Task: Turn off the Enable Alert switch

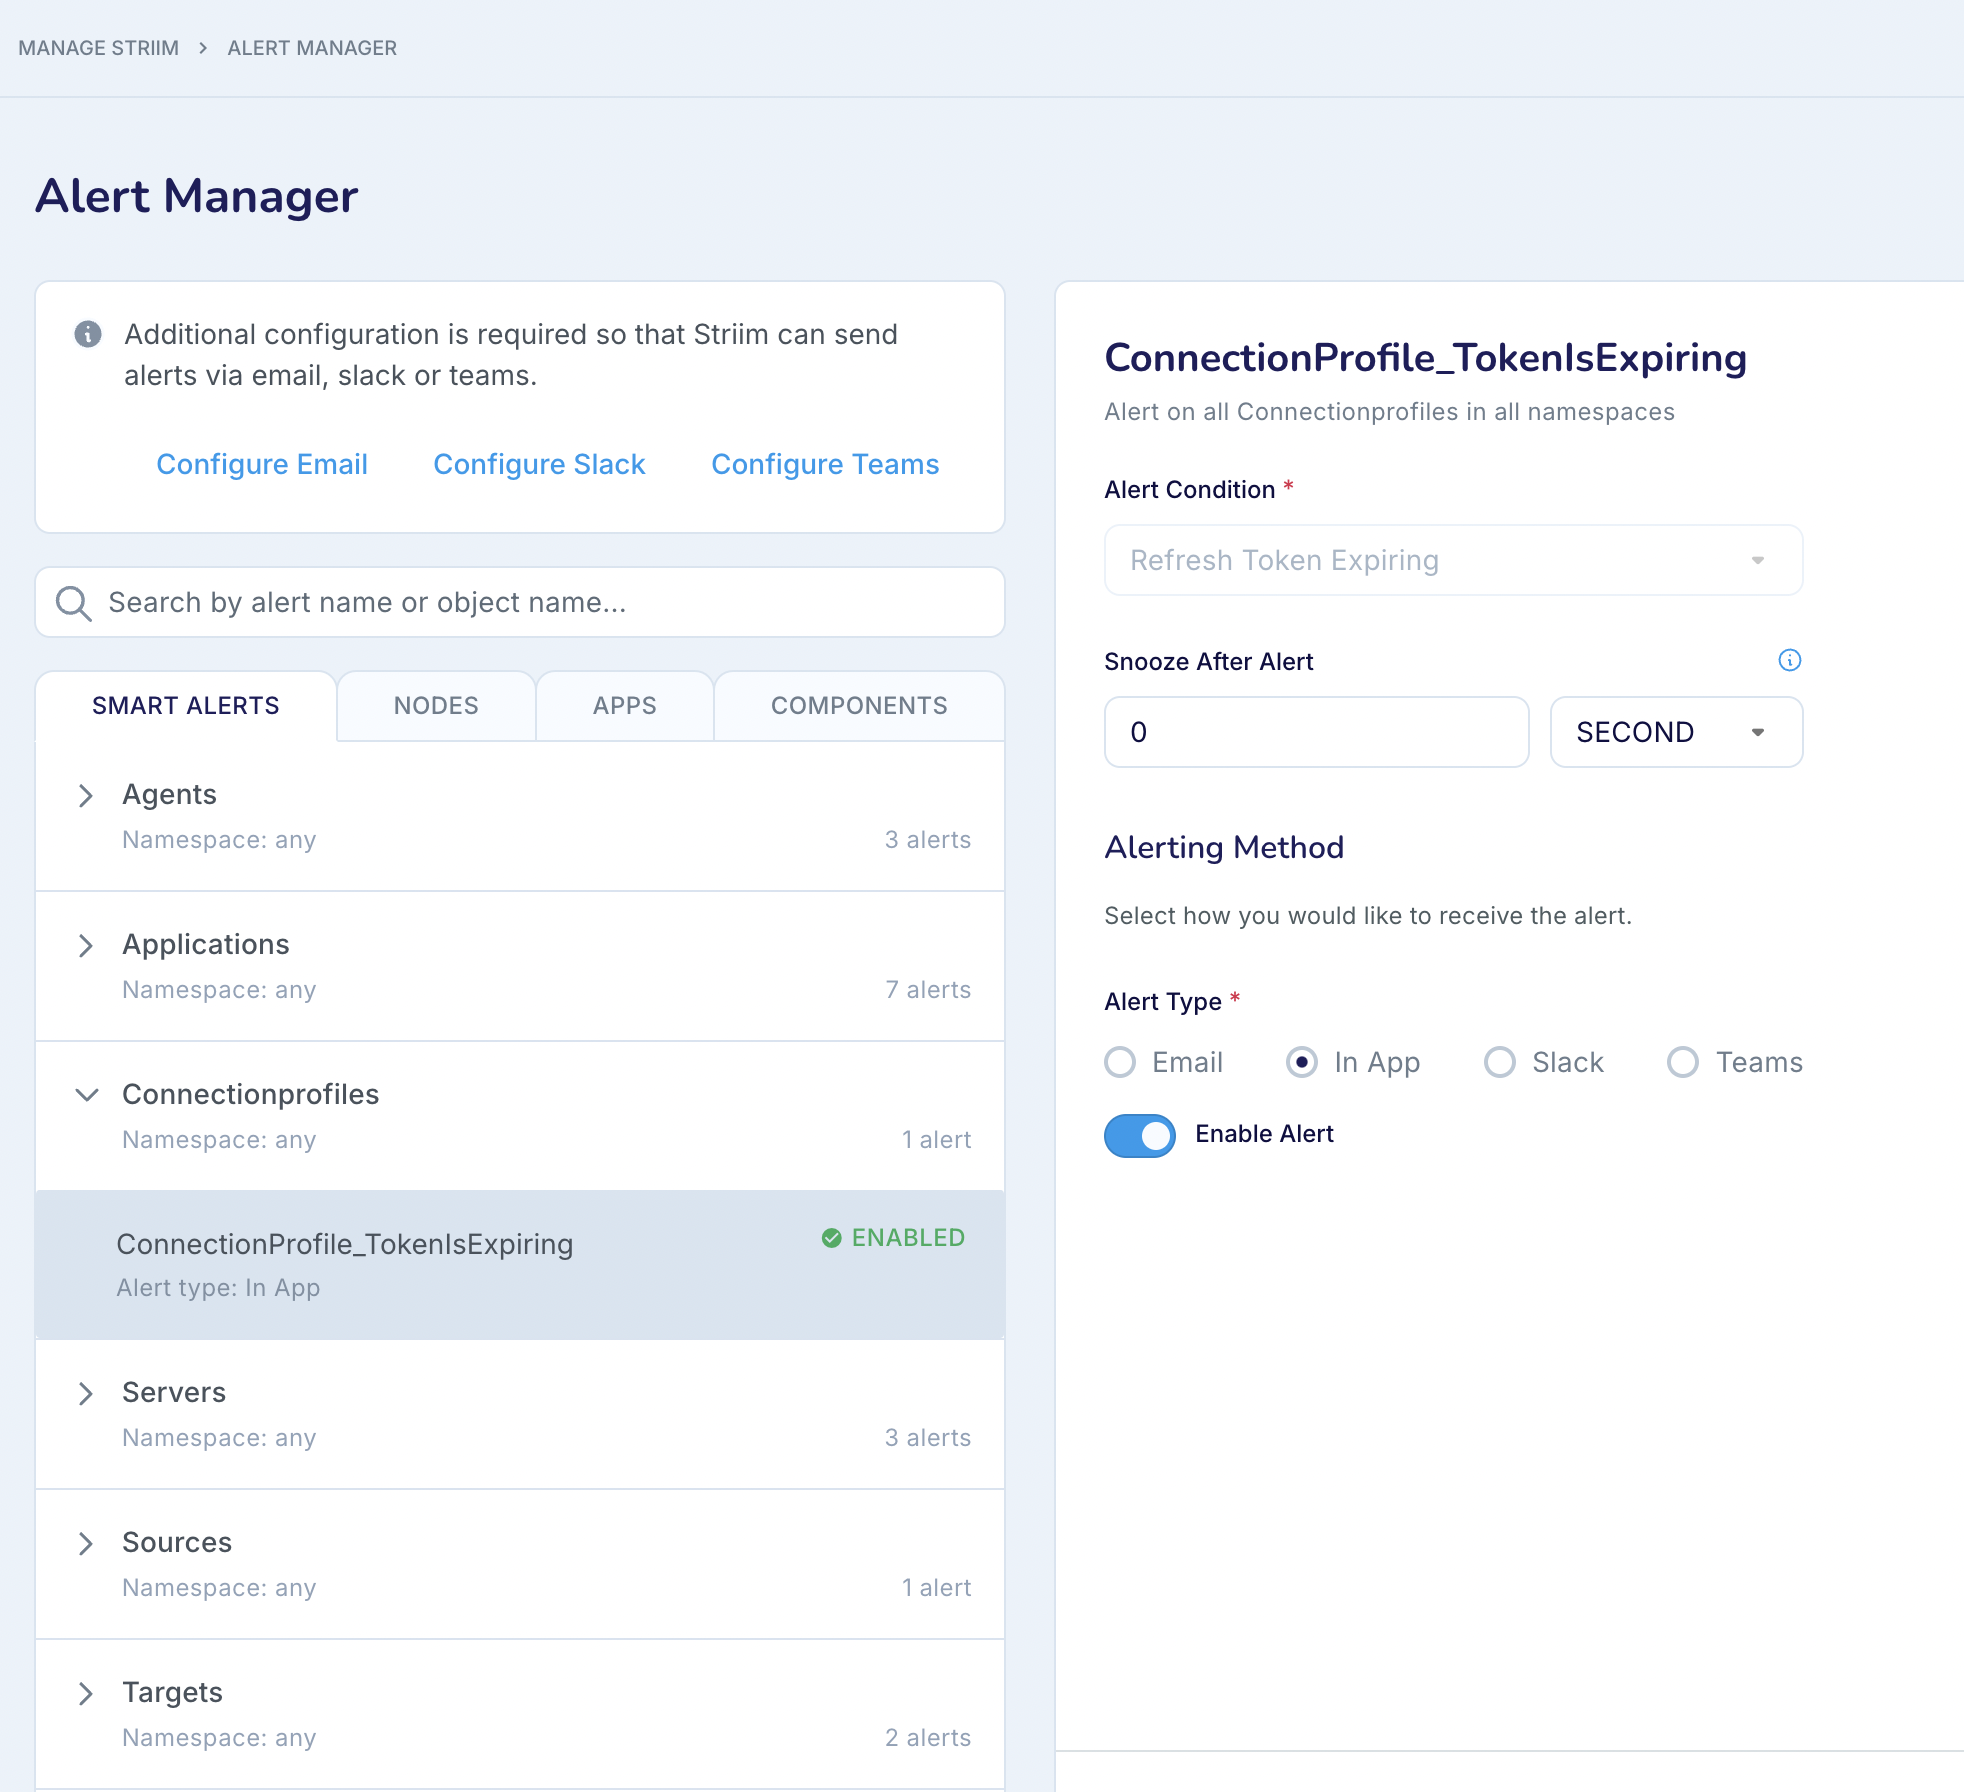Action: [1139, 1135]
